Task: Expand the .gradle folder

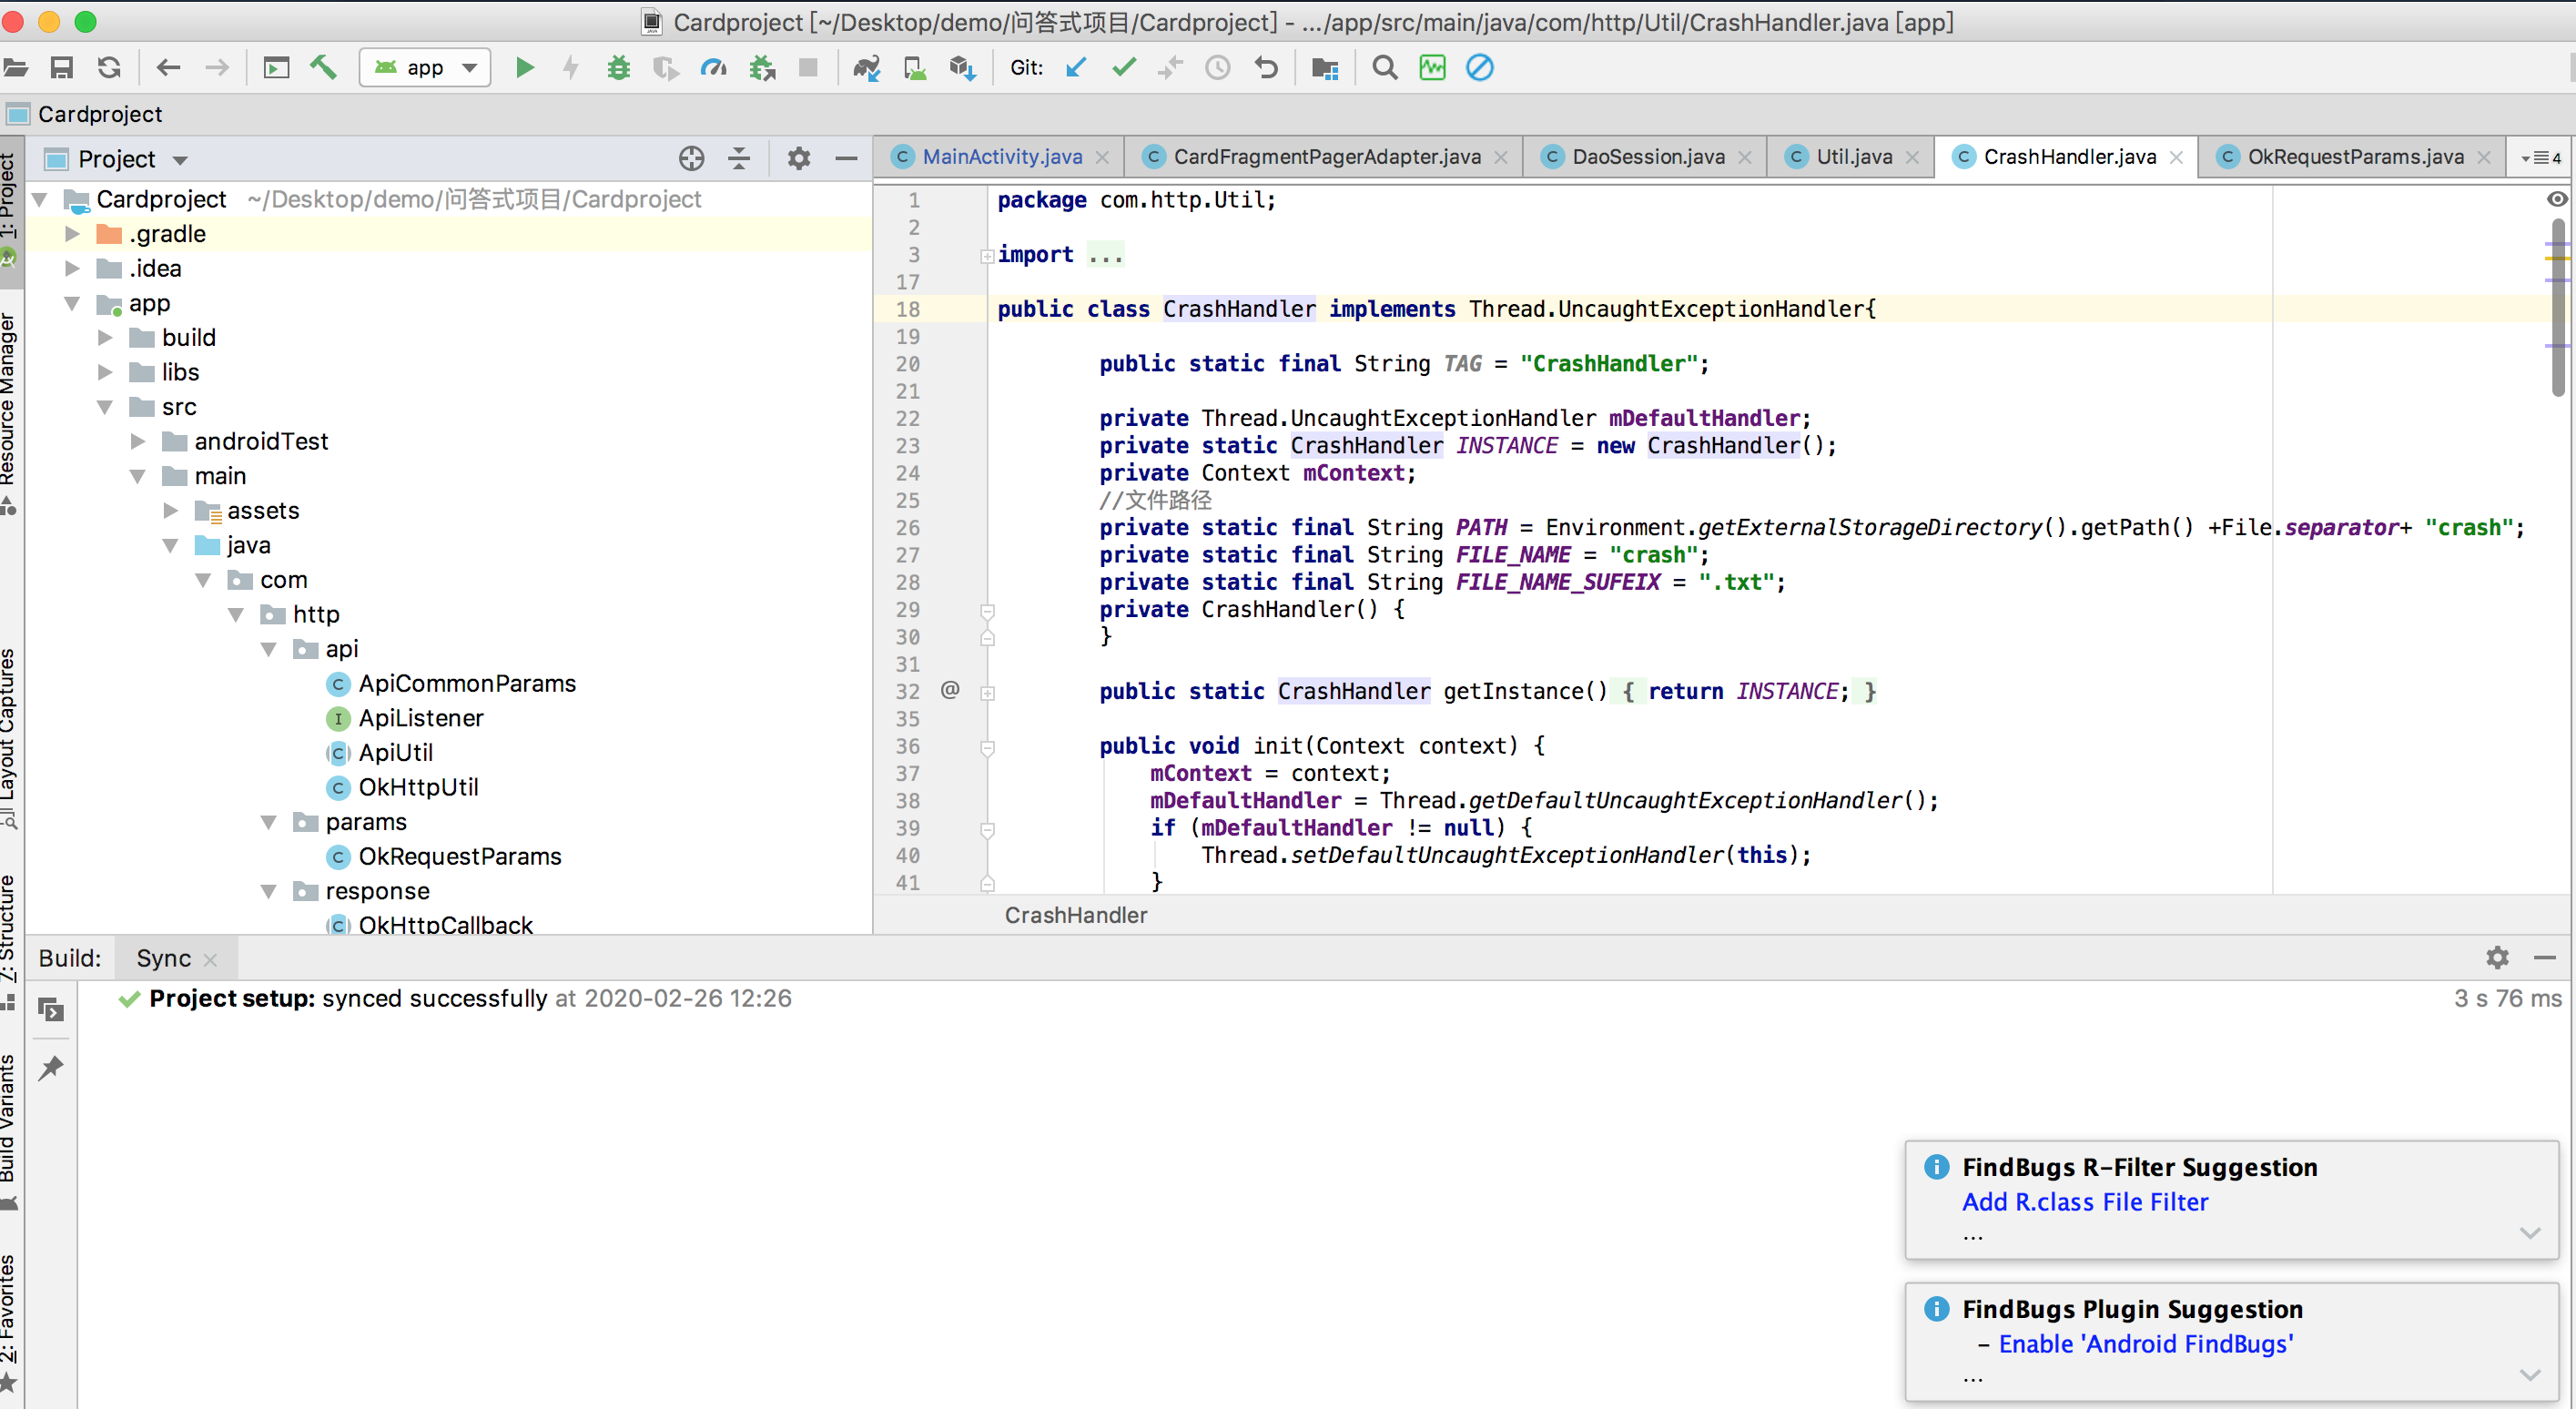Action: click(x=72, y=234)
